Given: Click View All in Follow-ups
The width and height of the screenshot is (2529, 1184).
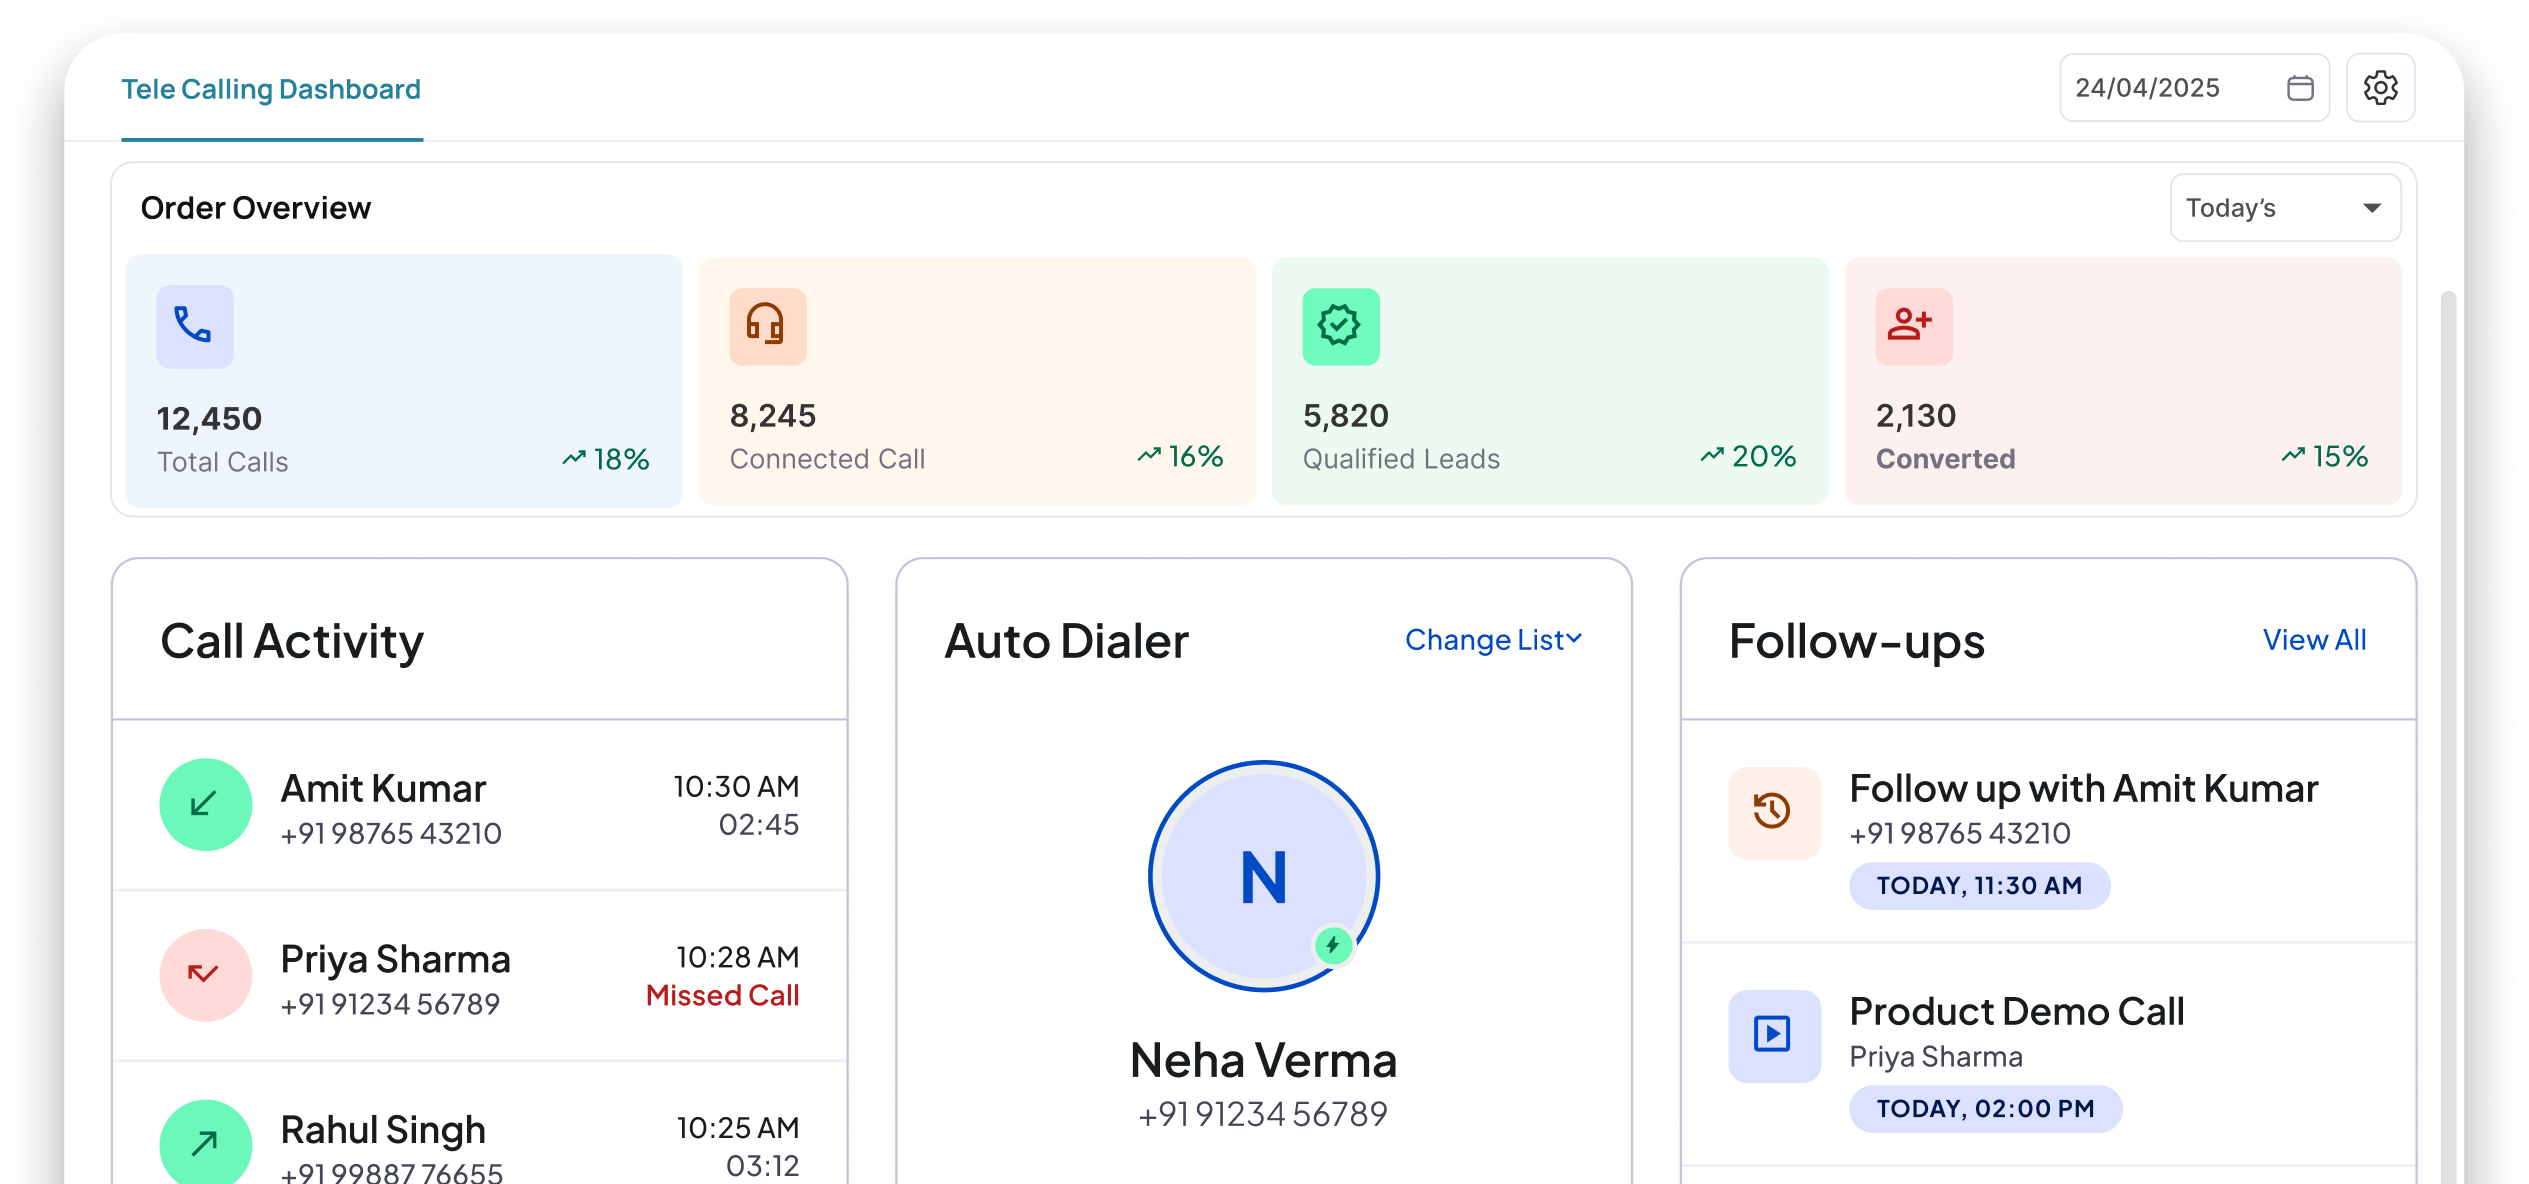Looking at the screenshot, I should coord(2314,640).
